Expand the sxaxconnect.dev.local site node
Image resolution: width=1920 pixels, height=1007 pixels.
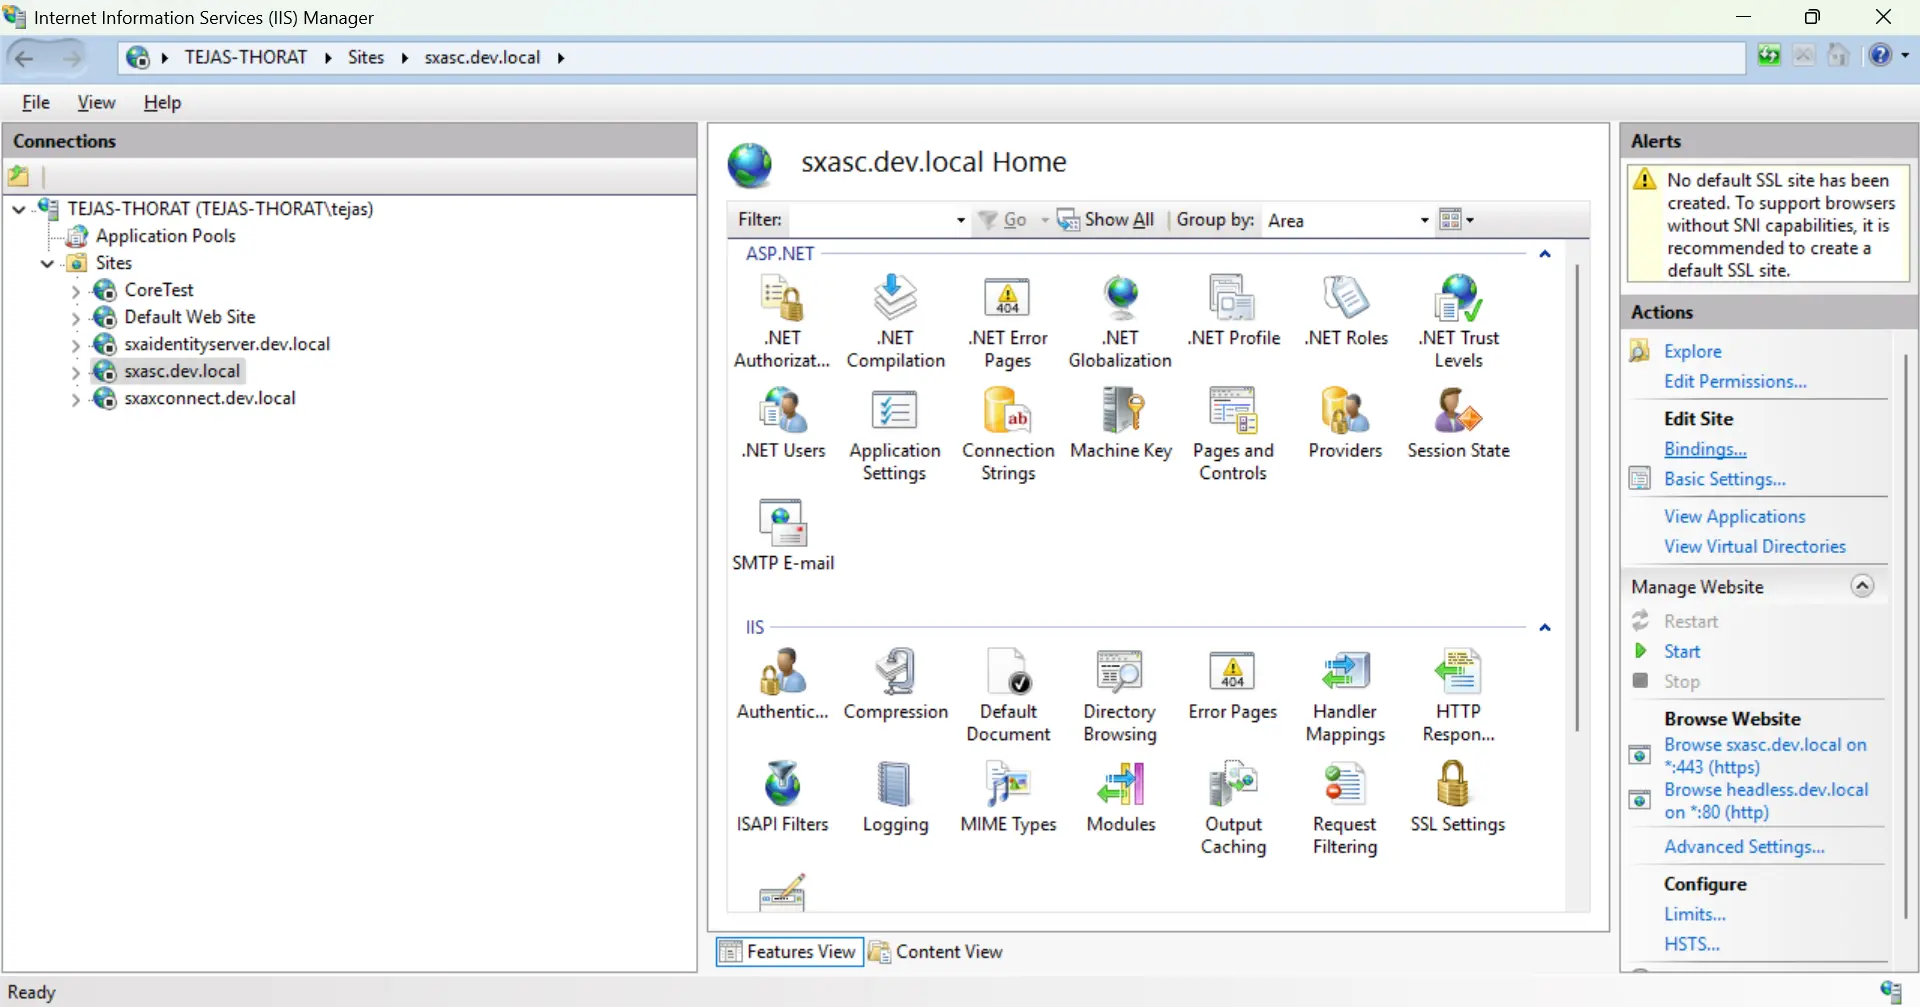pos(76,399)
